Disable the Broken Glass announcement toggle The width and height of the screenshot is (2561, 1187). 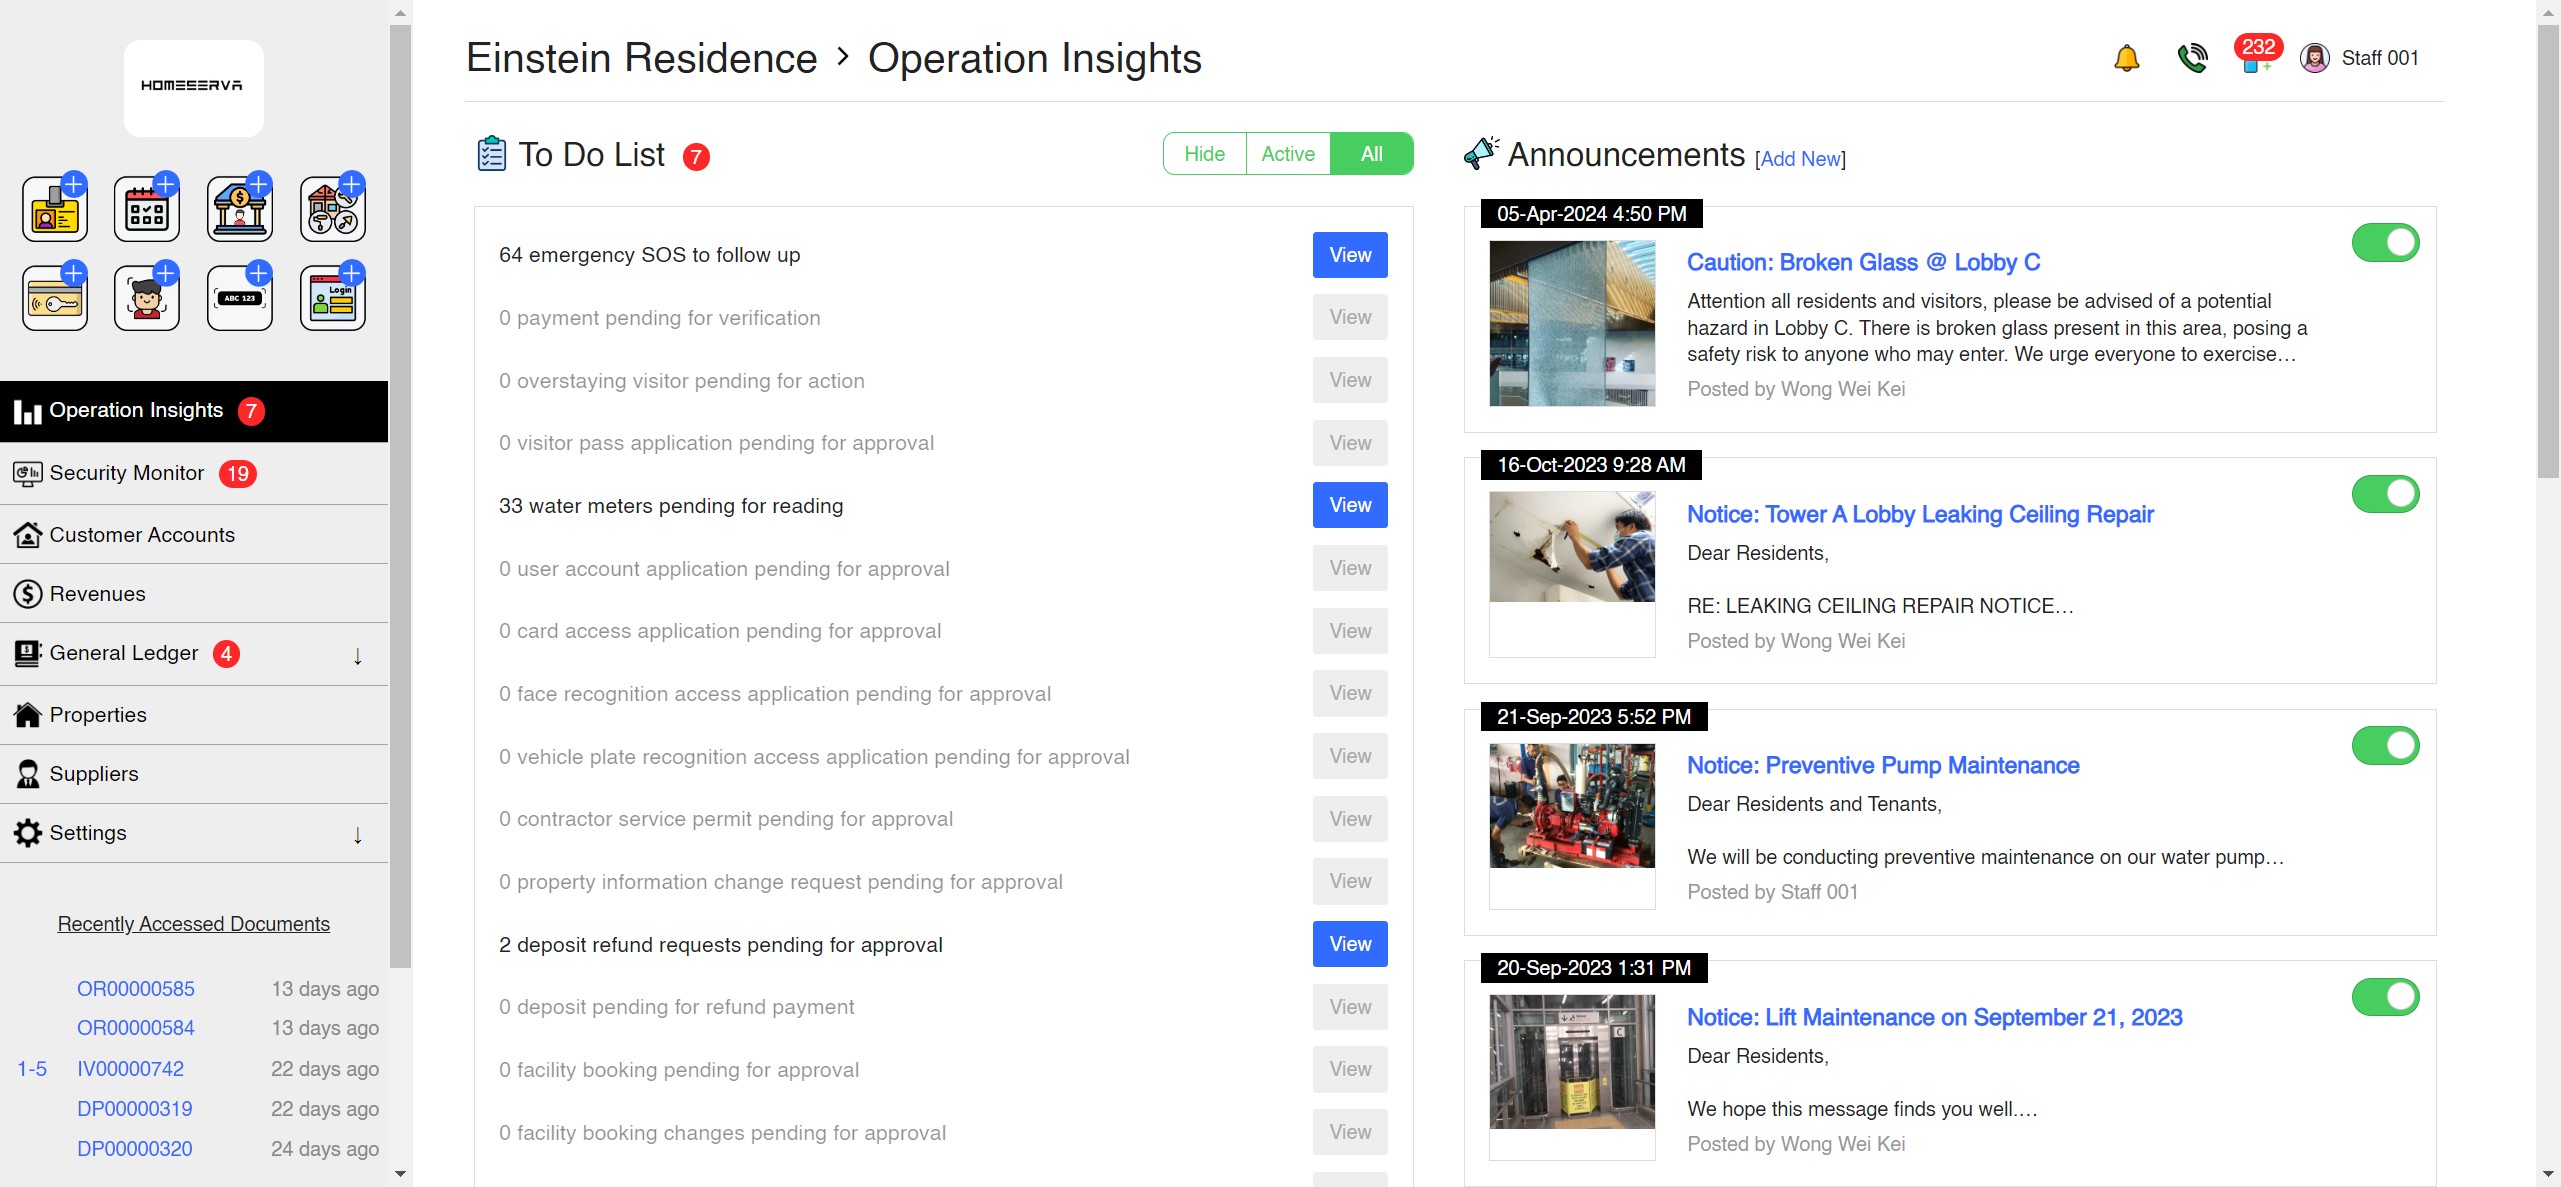point(2386,241)
